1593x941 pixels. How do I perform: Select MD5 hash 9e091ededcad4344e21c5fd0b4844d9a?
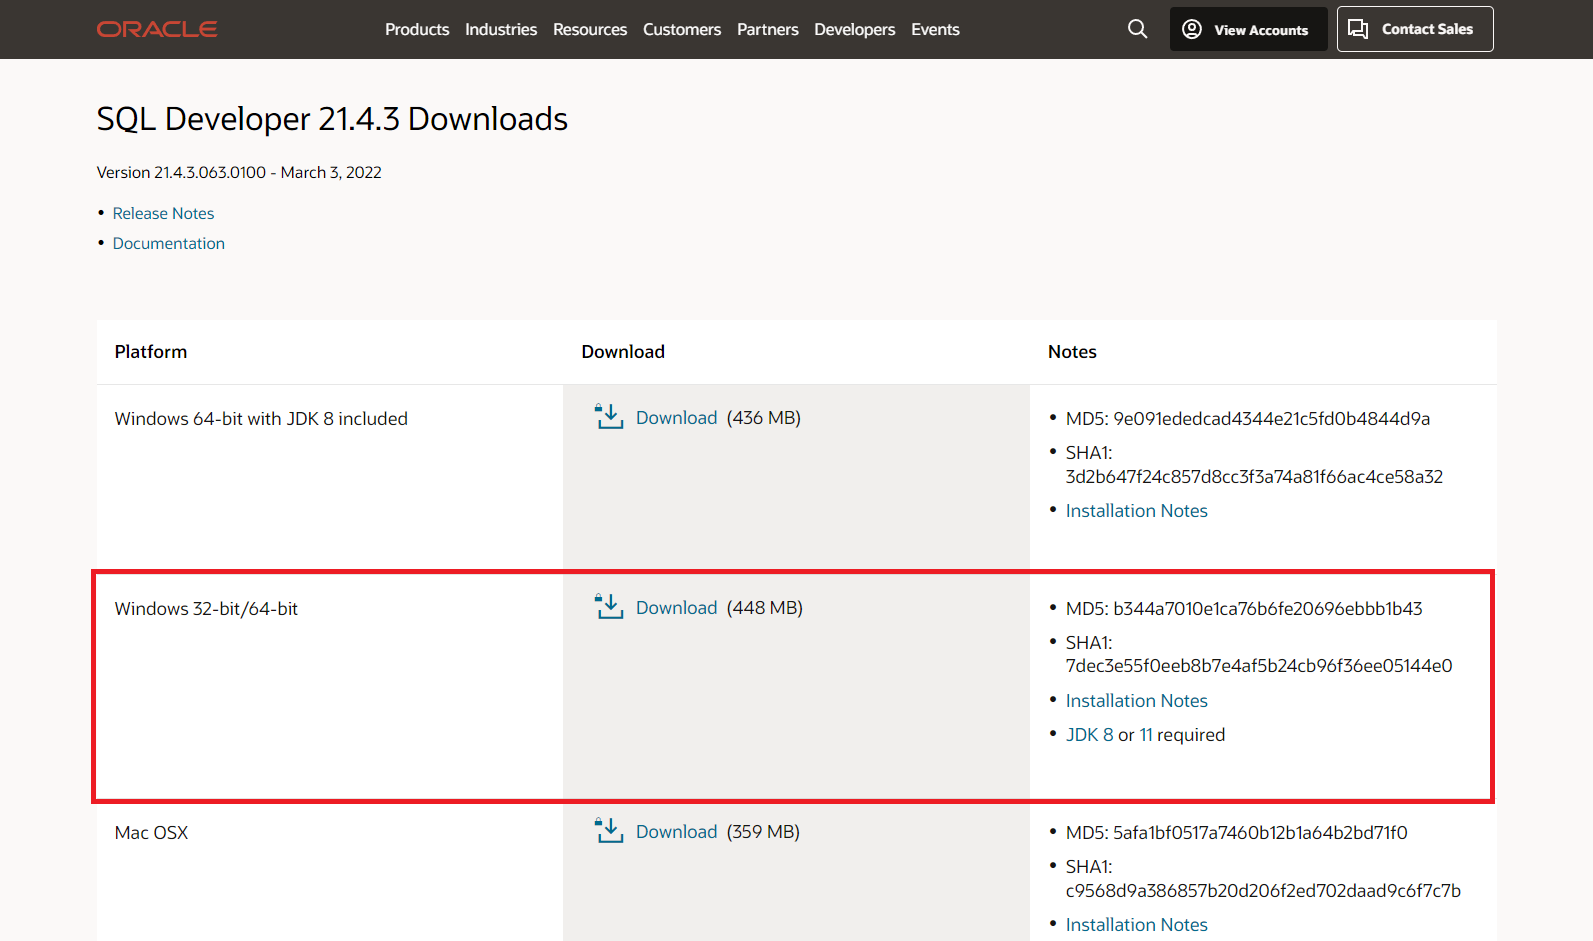(1272, 418)
